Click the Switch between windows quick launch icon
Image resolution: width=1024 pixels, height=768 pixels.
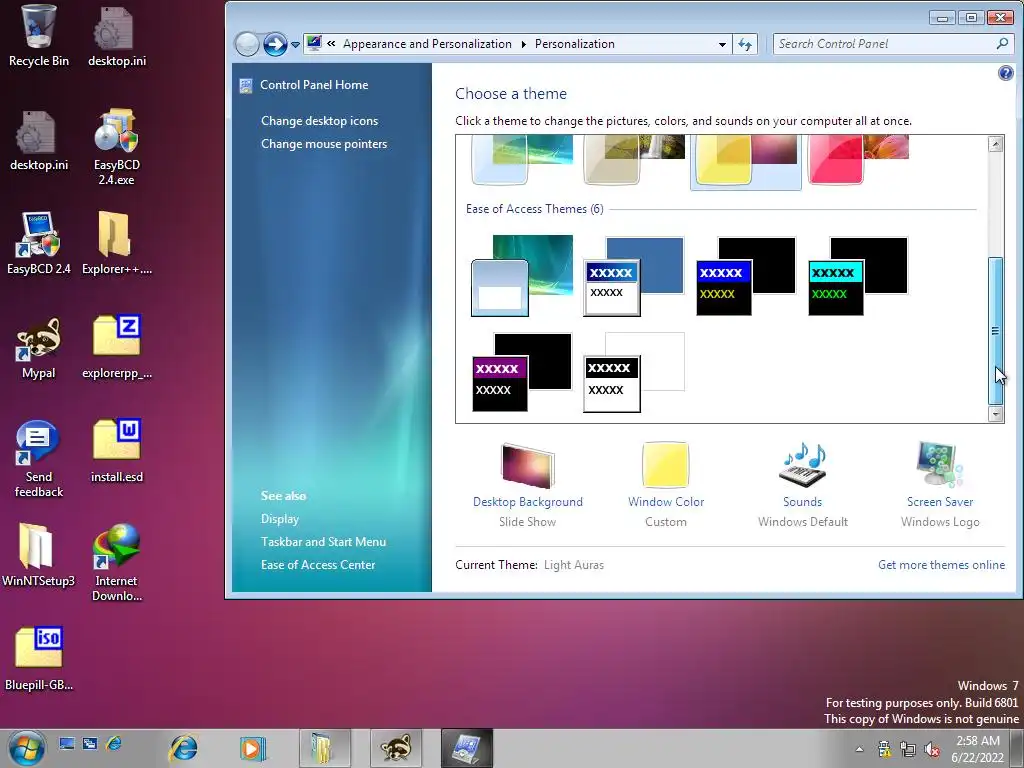pos(90,743)
